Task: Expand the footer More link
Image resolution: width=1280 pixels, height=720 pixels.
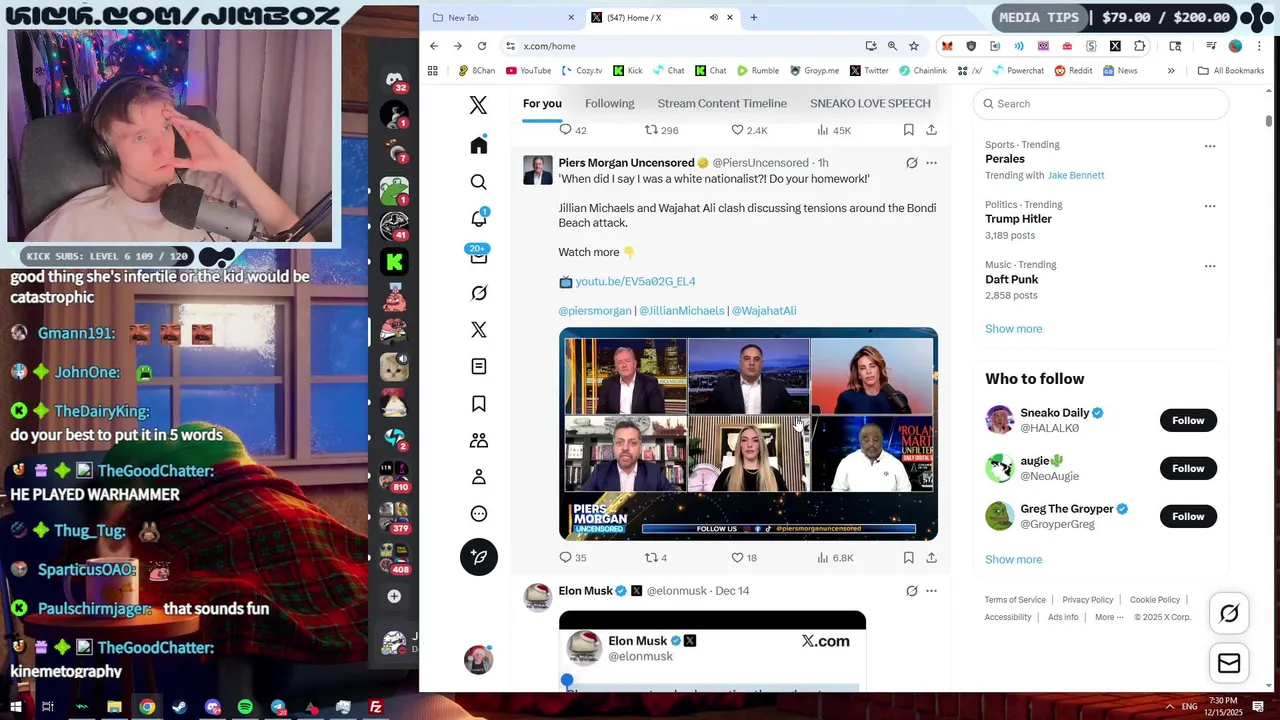Action: click(x=1109, y=617)
